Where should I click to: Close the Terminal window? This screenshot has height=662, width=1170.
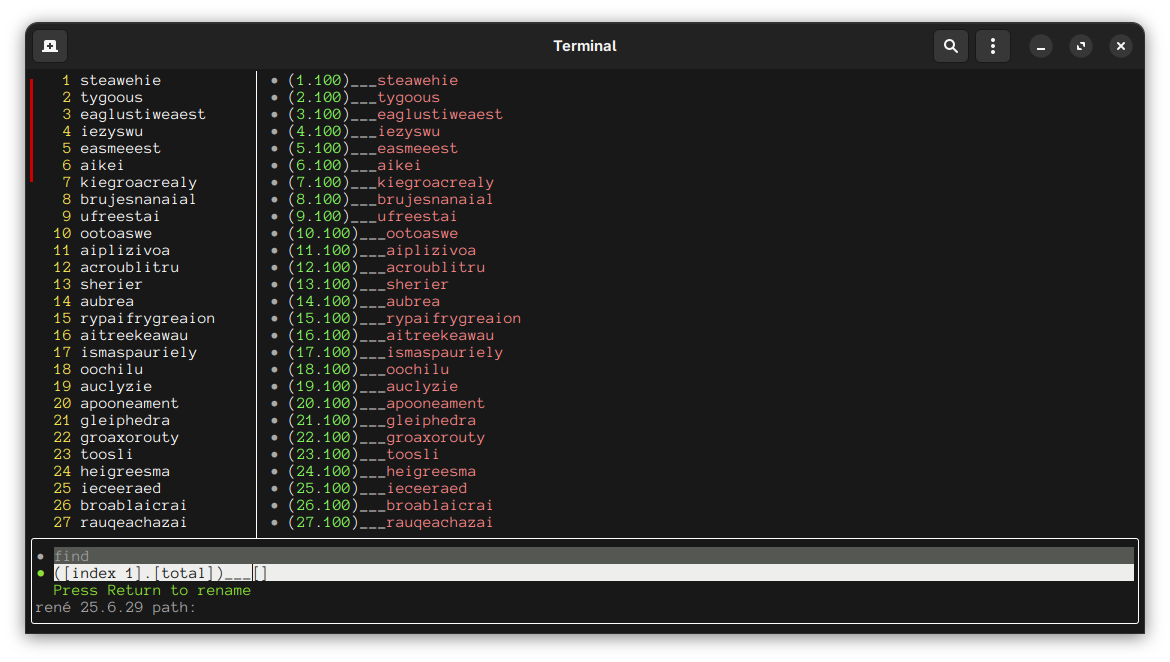(x=1121, y=46)
